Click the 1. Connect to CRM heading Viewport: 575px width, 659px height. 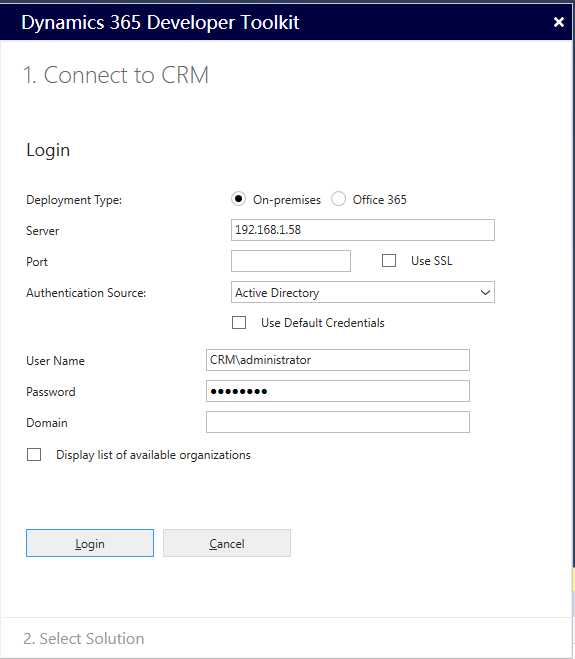tap(116, 75)
